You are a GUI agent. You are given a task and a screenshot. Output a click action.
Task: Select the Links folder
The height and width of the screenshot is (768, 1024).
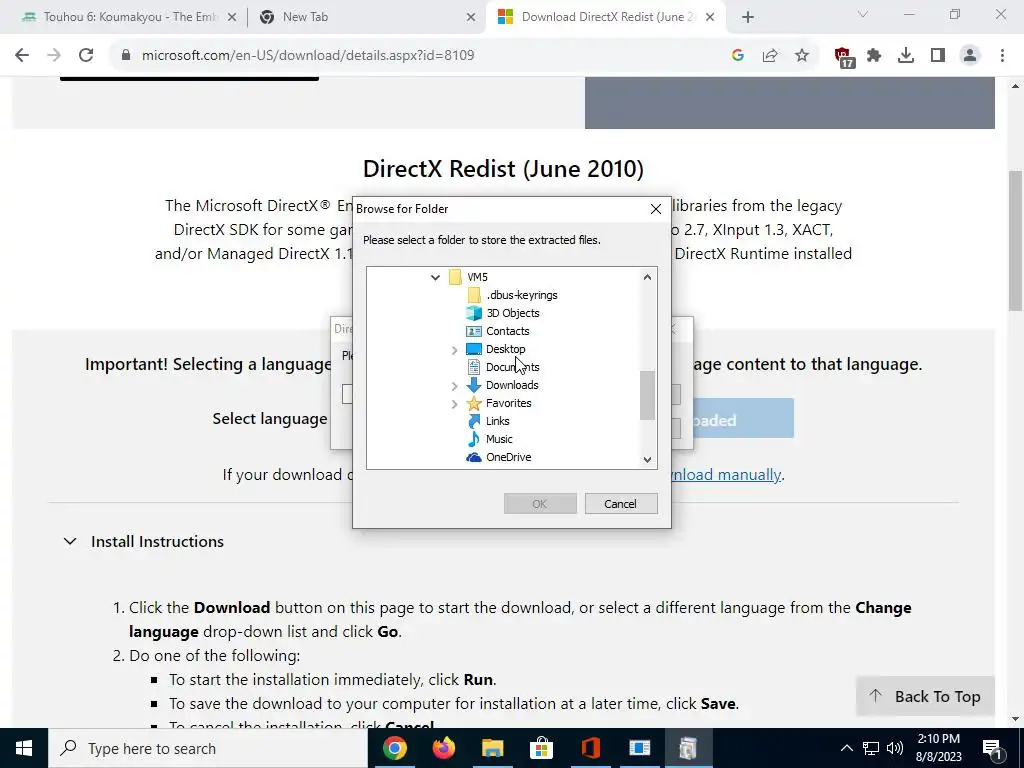[498, 421]
